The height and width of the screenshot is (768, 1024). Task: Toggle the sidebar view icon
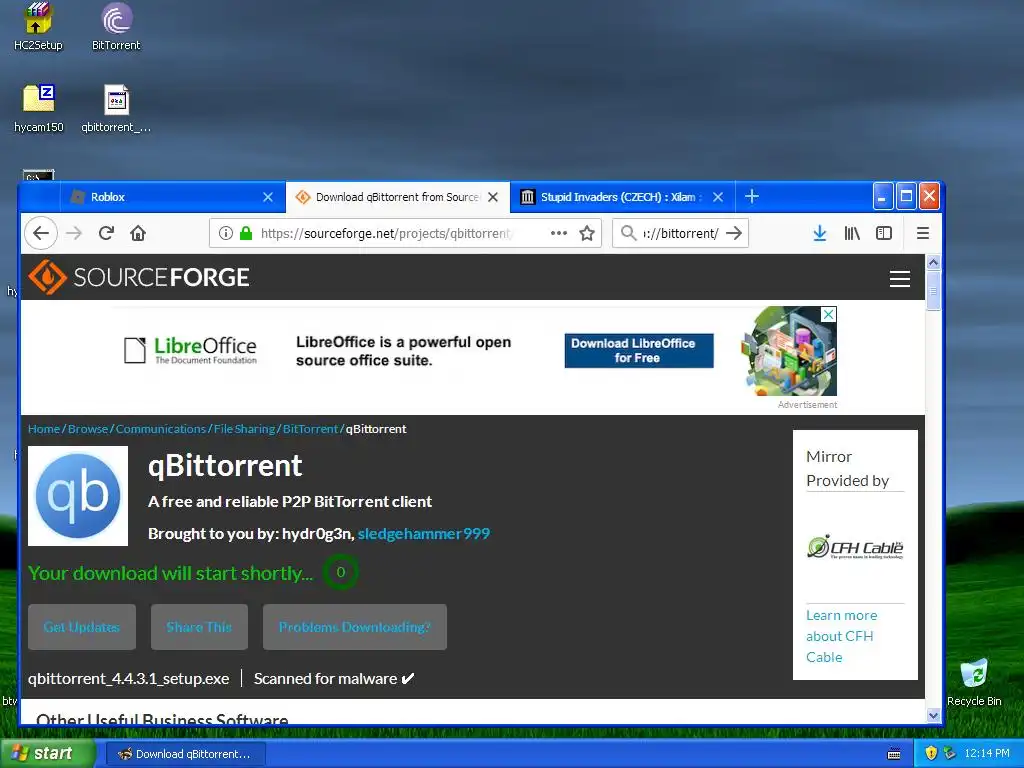[884, 233]
